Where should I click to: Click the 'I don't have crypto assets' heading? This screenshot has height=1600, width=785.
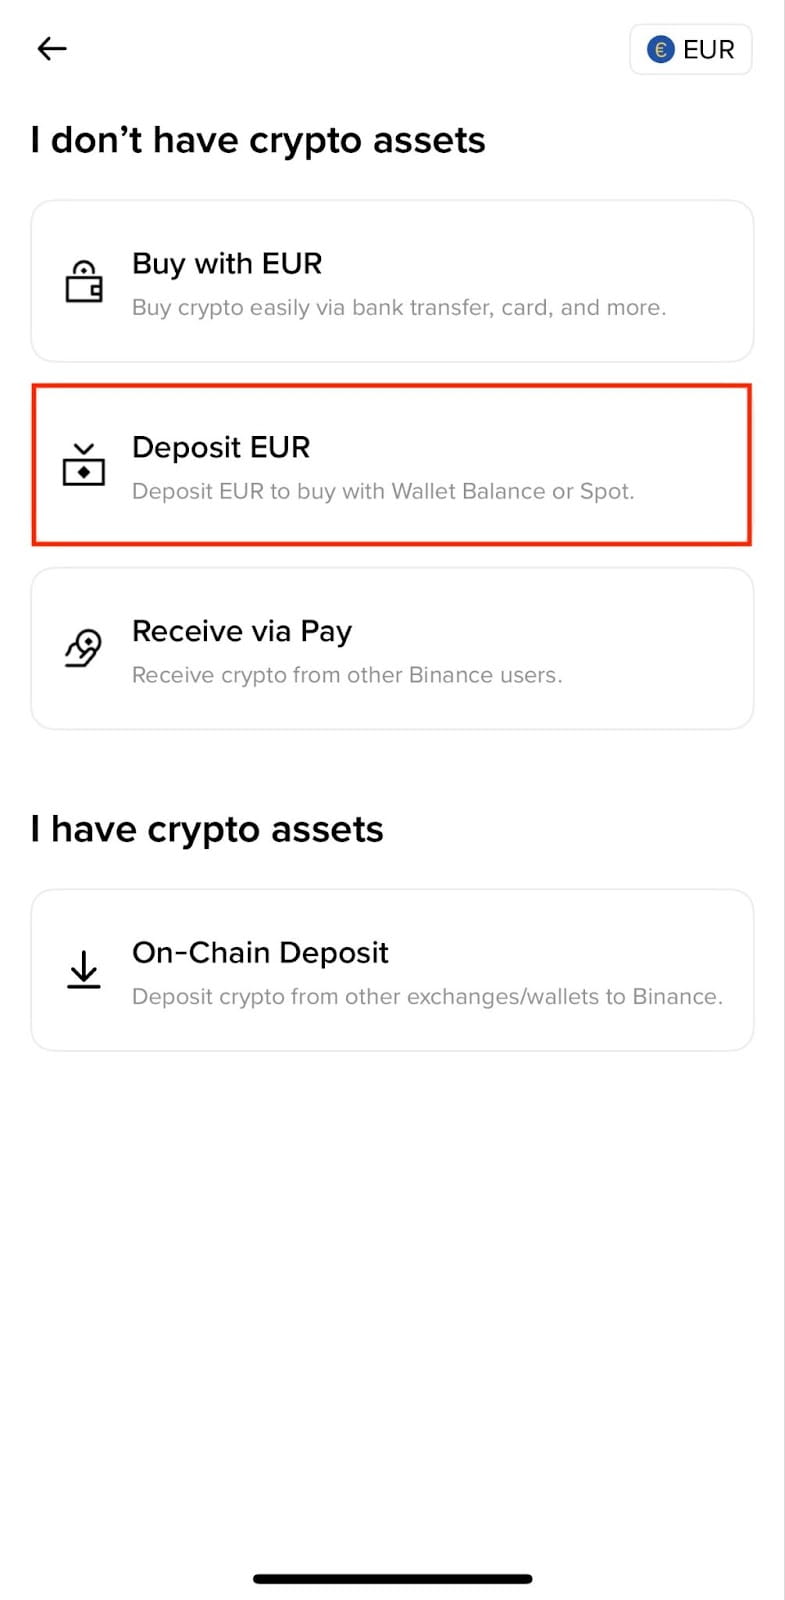258,141
